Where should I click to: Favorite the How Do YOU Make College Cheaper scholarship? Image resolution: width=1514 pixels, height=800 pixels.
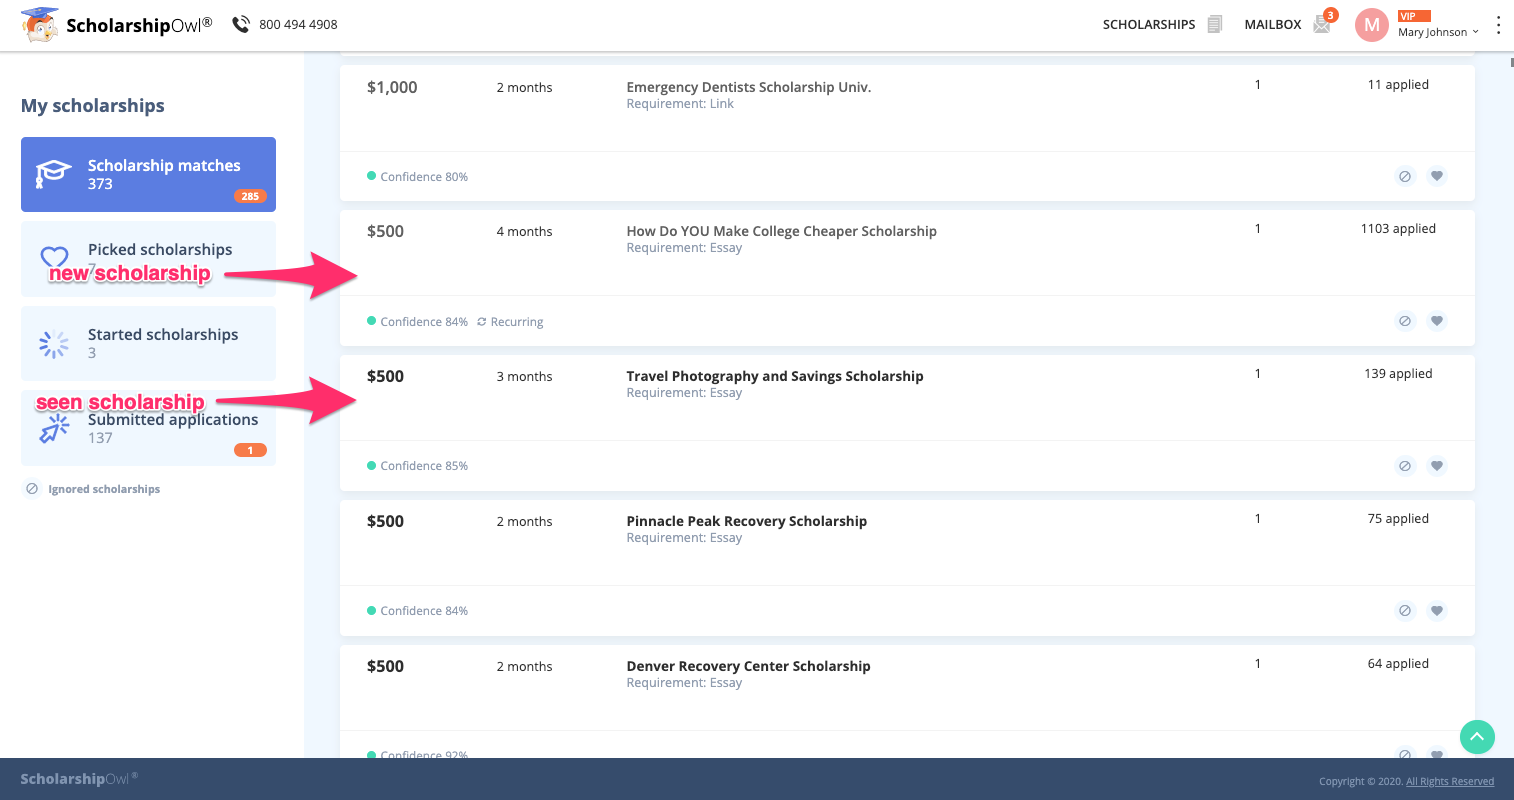pyautogui.click(x=1437, y=321)
